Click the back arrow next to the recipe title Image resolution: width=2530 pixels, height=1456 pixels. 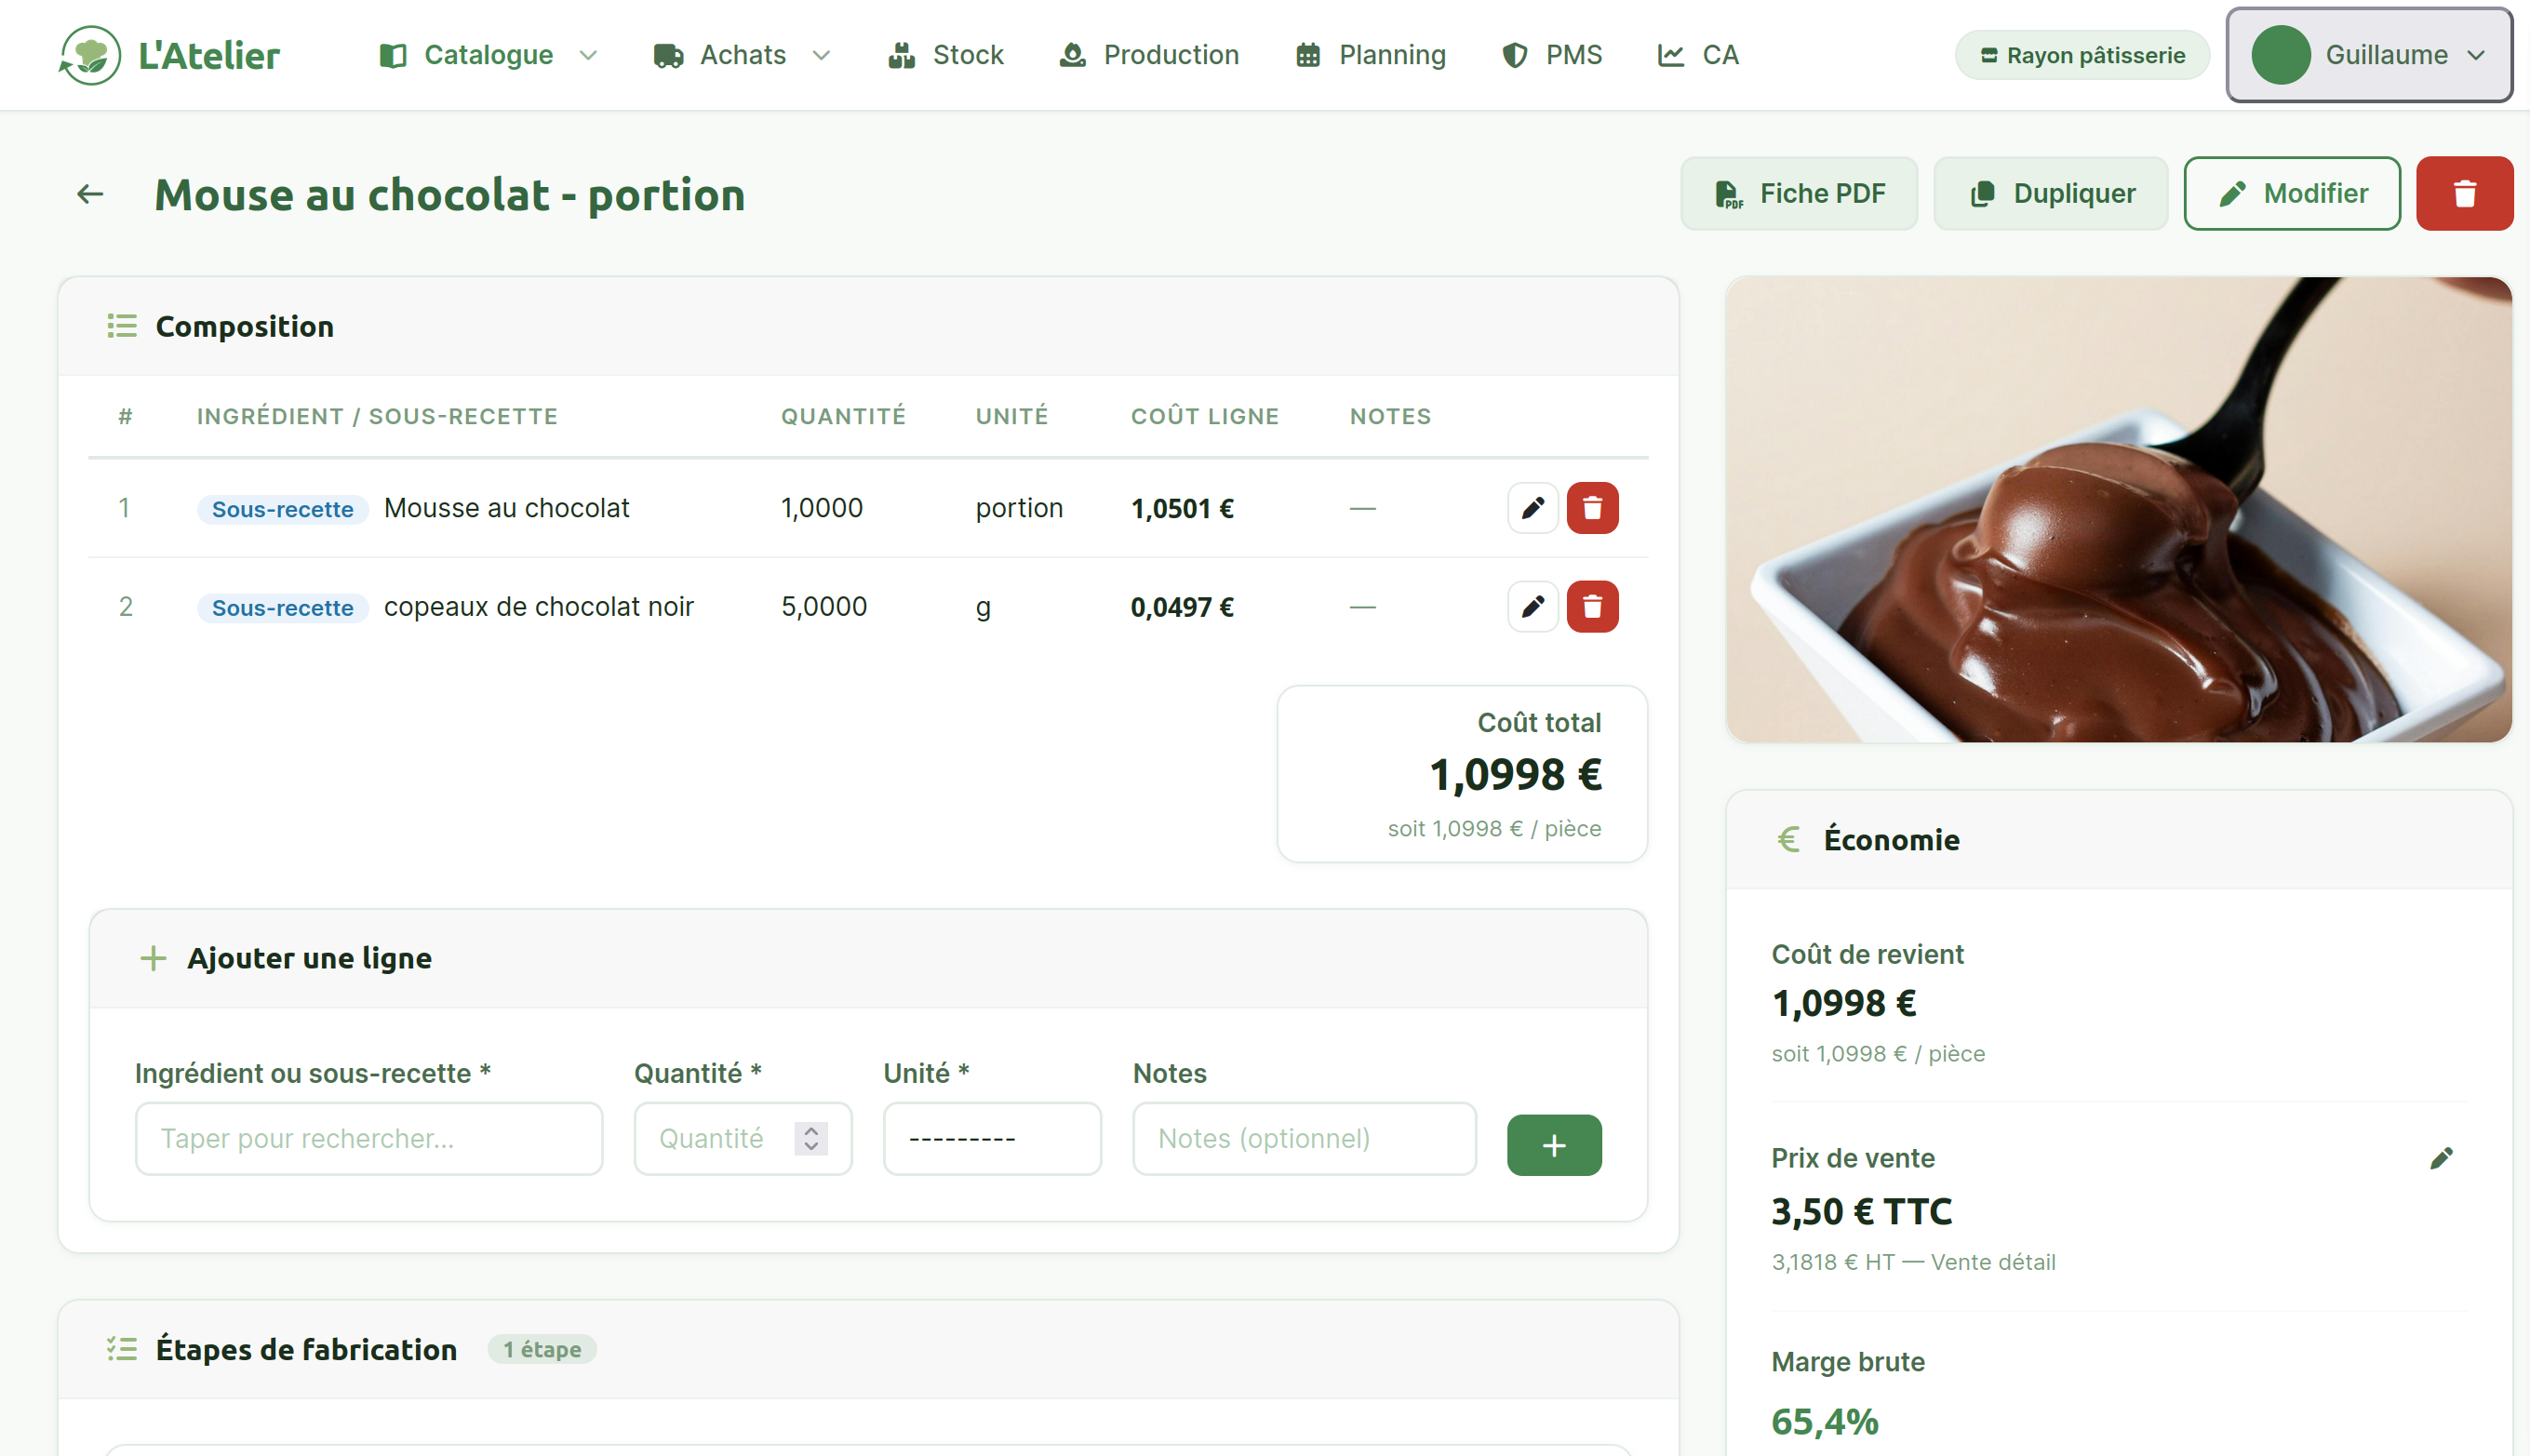89,194
